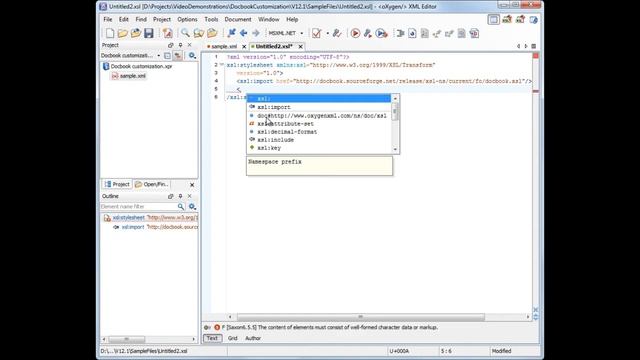640x360 pixels.
Task: Click the XSLT Debugger perspective icon at top right
Action: pos(507,19)
